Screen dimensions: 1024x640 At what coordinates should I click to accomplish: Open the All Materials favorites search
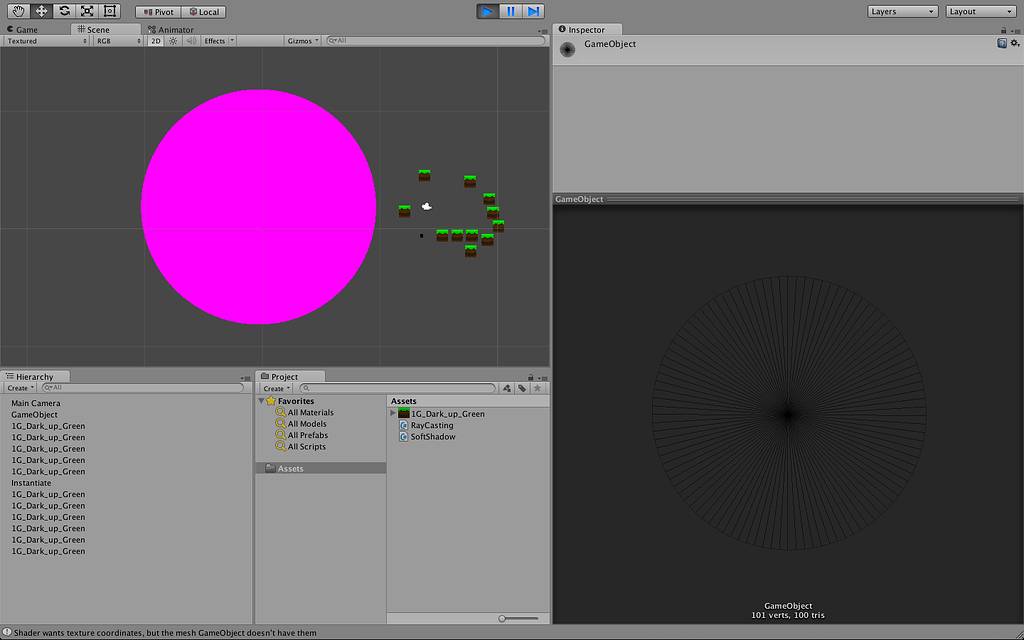(x=311, y=411)
